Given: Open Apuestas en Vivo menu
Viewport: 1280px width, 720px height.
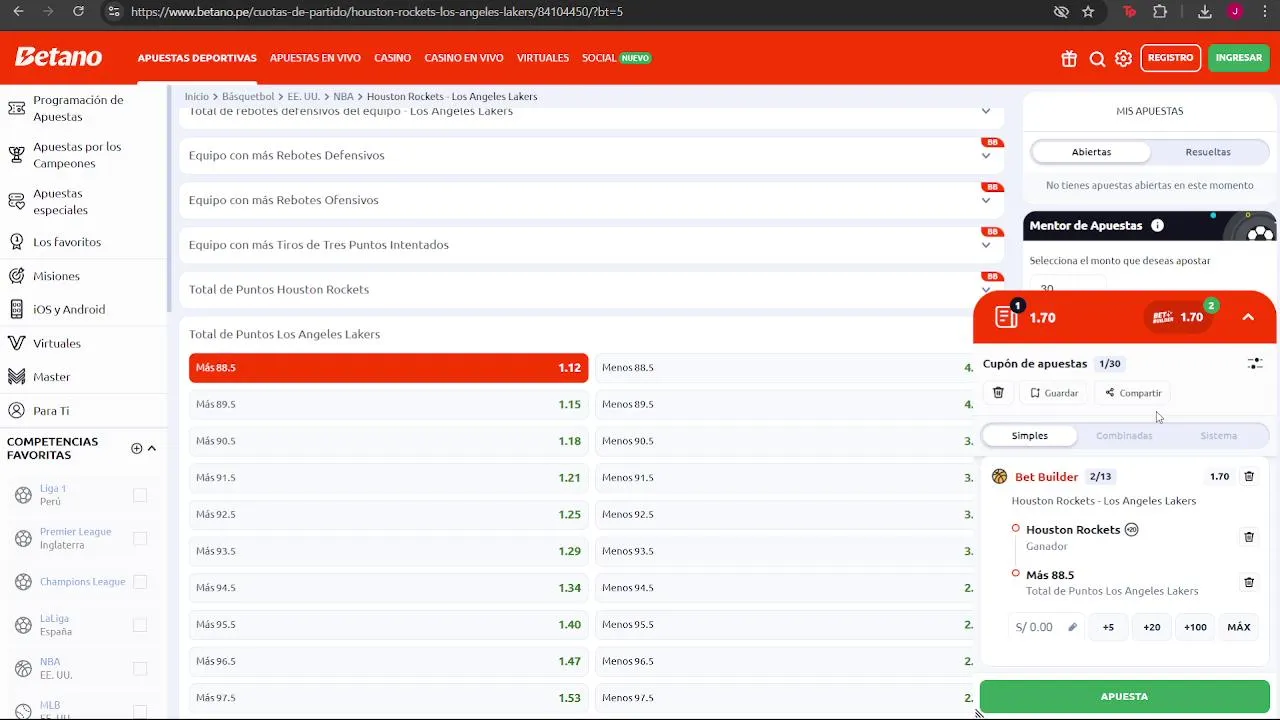Looking at the screenshot, I should [x=315, y=58].
